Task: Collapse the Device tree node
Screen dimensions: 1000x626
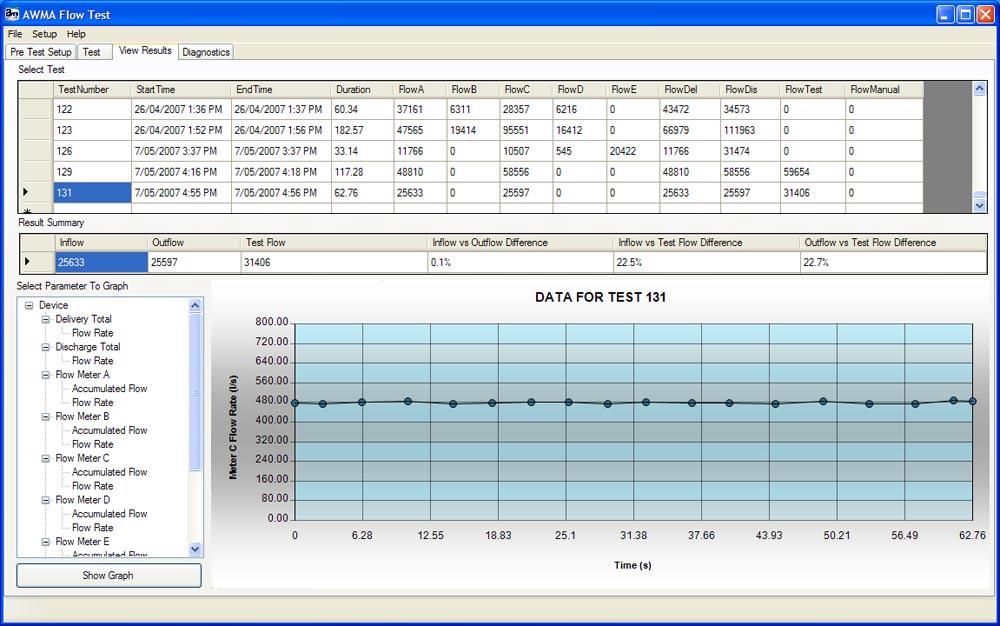Action: 29,305
